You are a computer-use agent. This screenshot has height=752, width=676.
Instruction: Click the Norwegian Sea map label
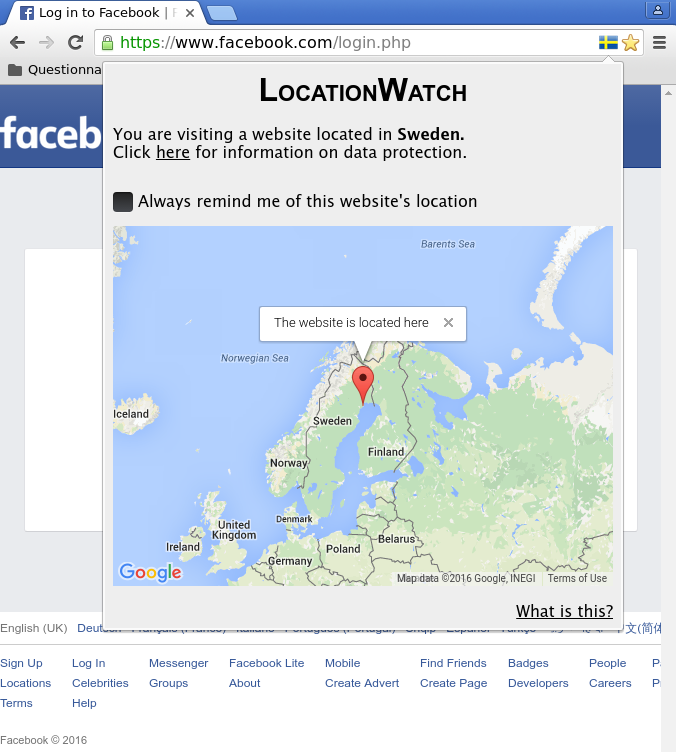[255, 358]
